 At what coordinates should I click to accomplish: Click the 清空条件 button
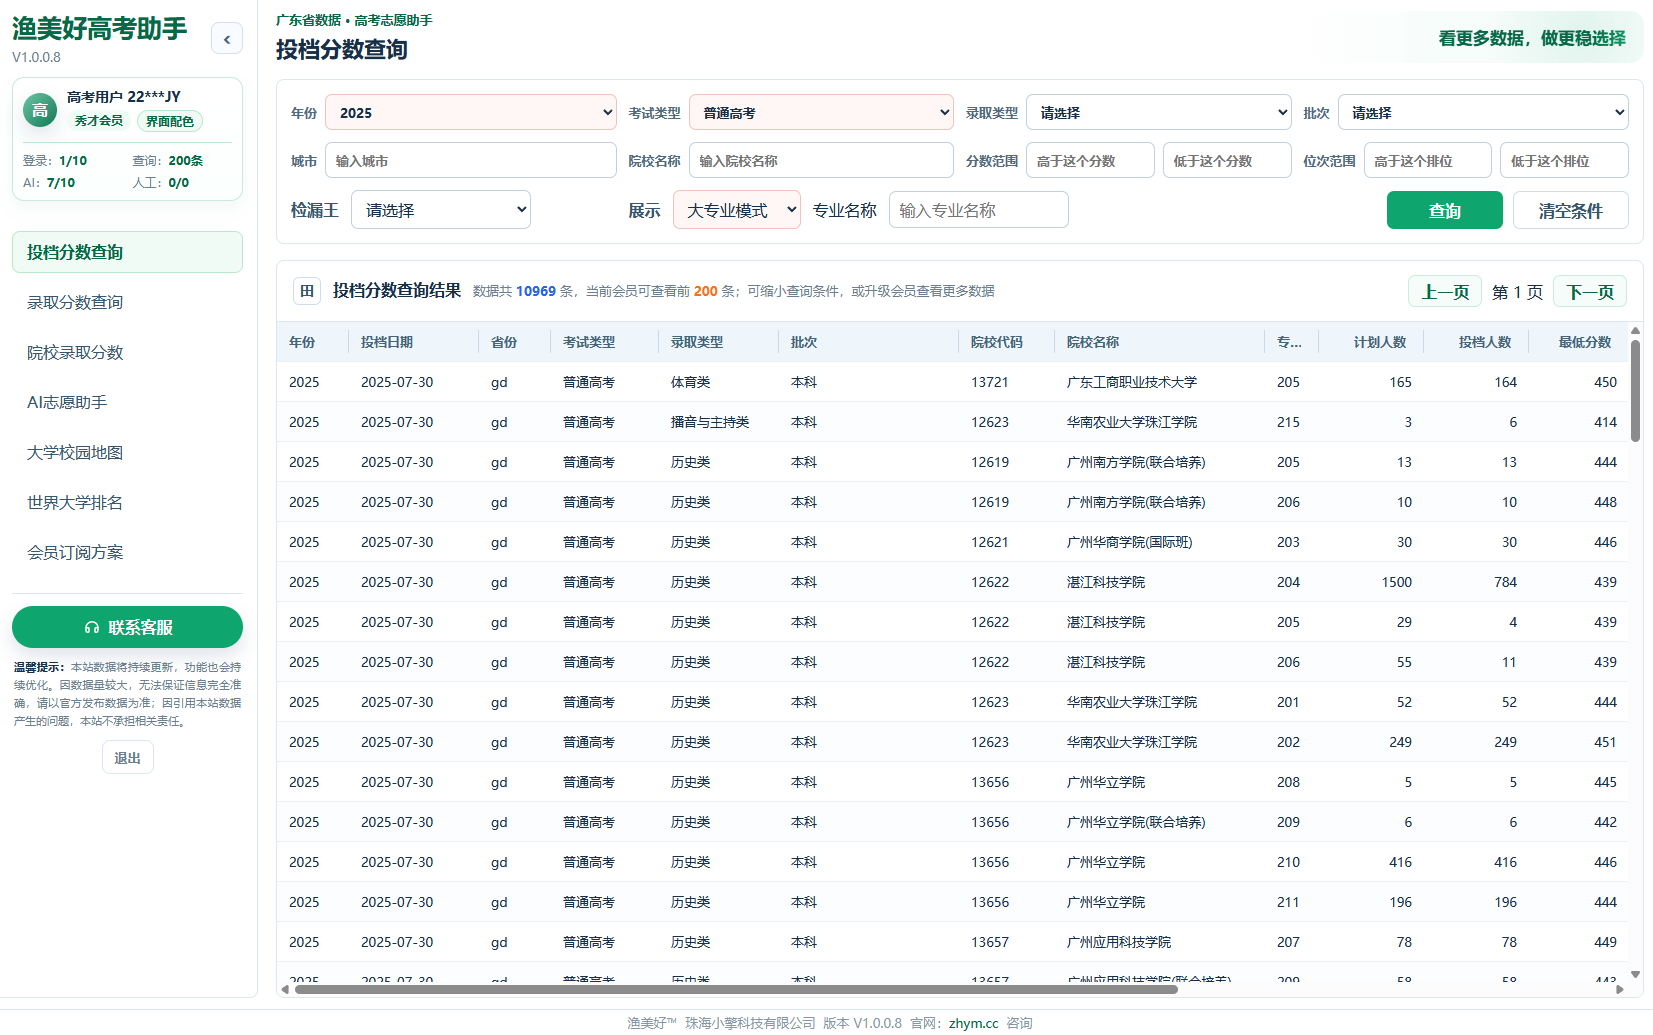[x=1571, y=210]
